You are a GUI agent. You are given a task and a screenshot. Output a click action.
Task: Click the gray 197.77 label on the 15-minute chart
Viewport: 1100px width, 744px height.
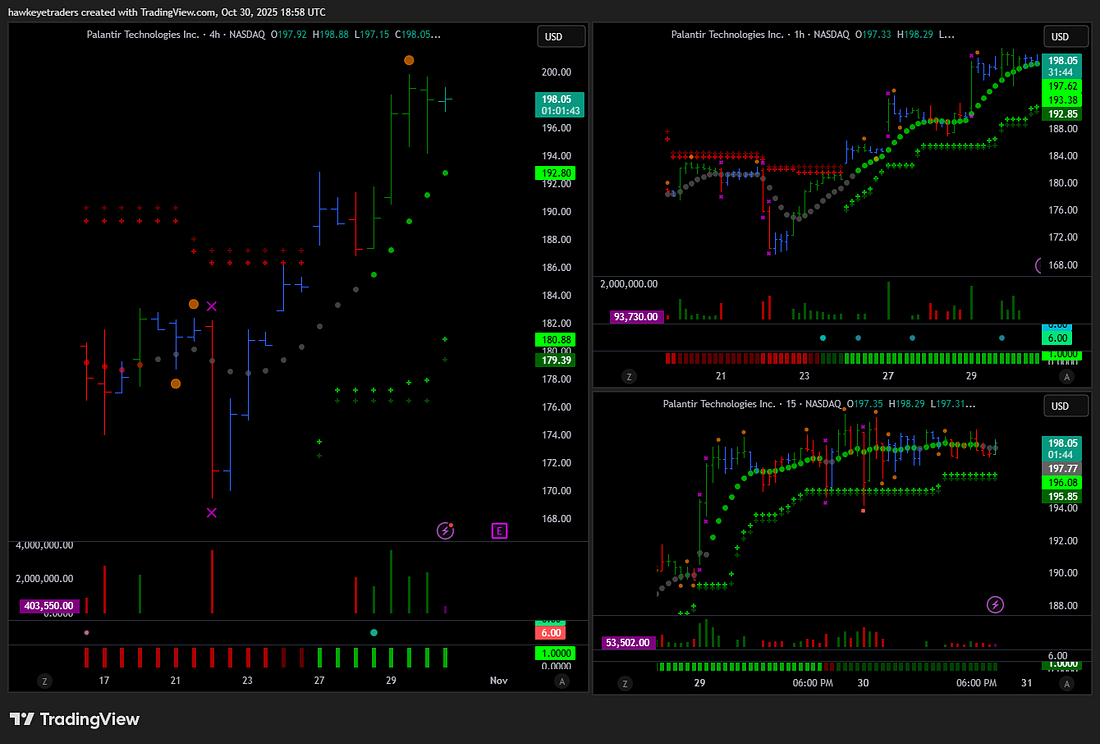pyautogui.click(x=1062, y=468)
